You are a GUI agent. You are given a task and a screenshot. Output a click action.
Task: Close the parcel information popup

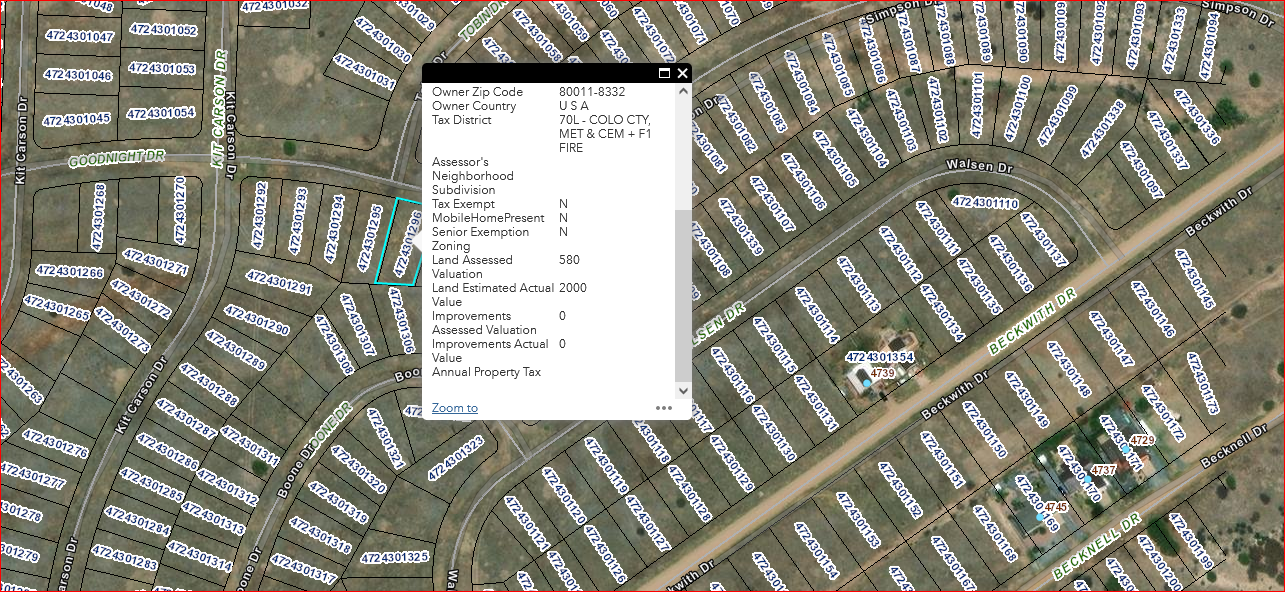tap(683, 73)
